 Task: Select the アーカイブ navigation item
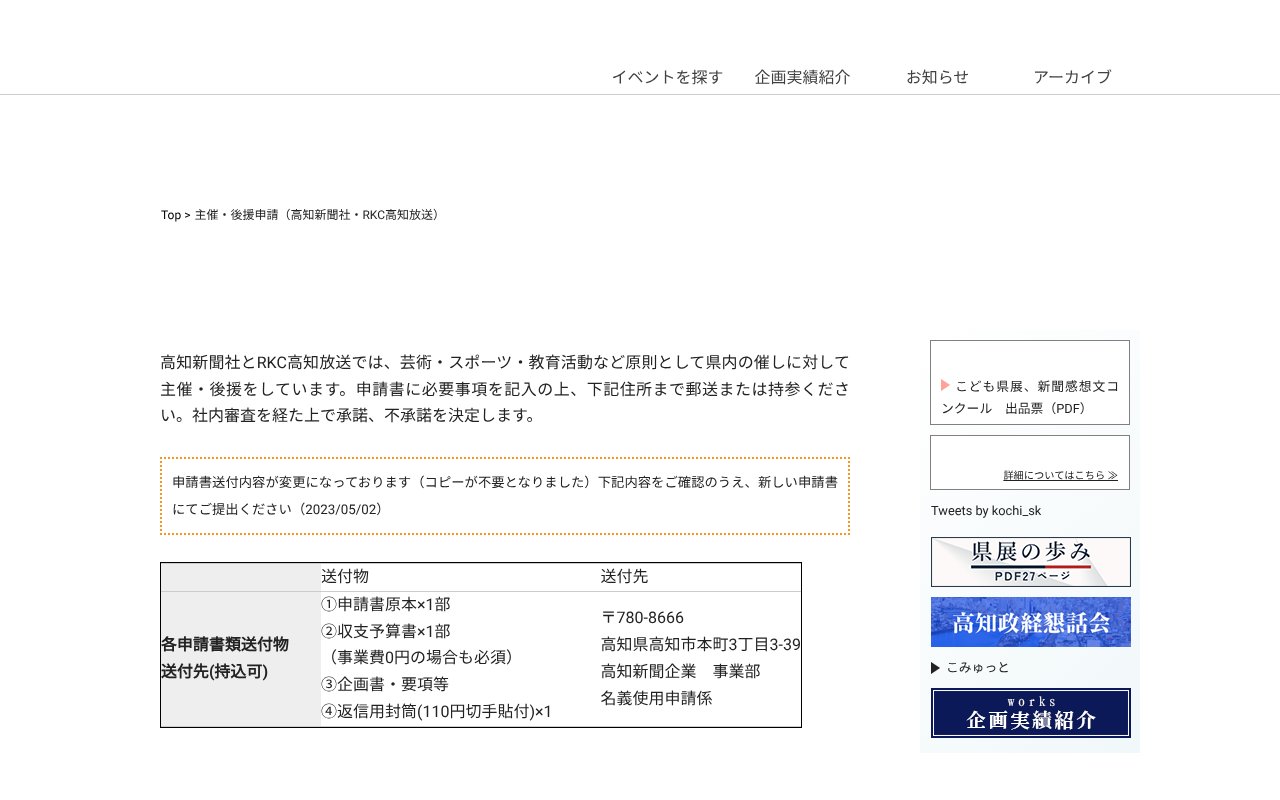pyautogui.click(x=1071, y=77)
